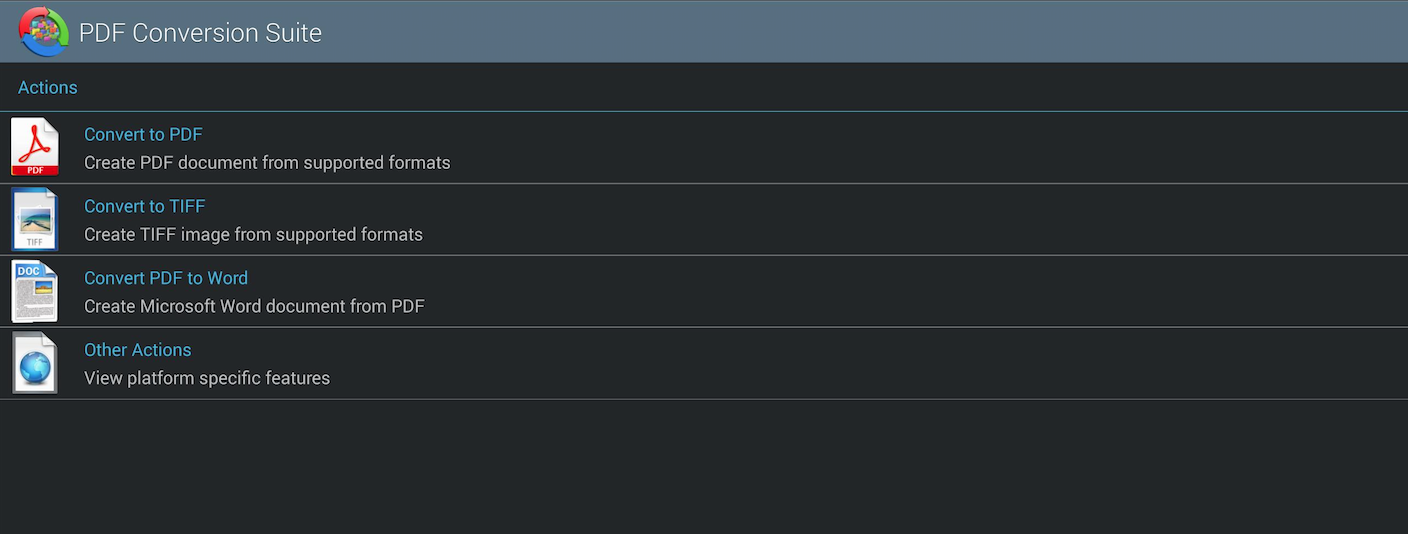
Task: Click 'View platform specific features' description
Action: coord(207,378)
